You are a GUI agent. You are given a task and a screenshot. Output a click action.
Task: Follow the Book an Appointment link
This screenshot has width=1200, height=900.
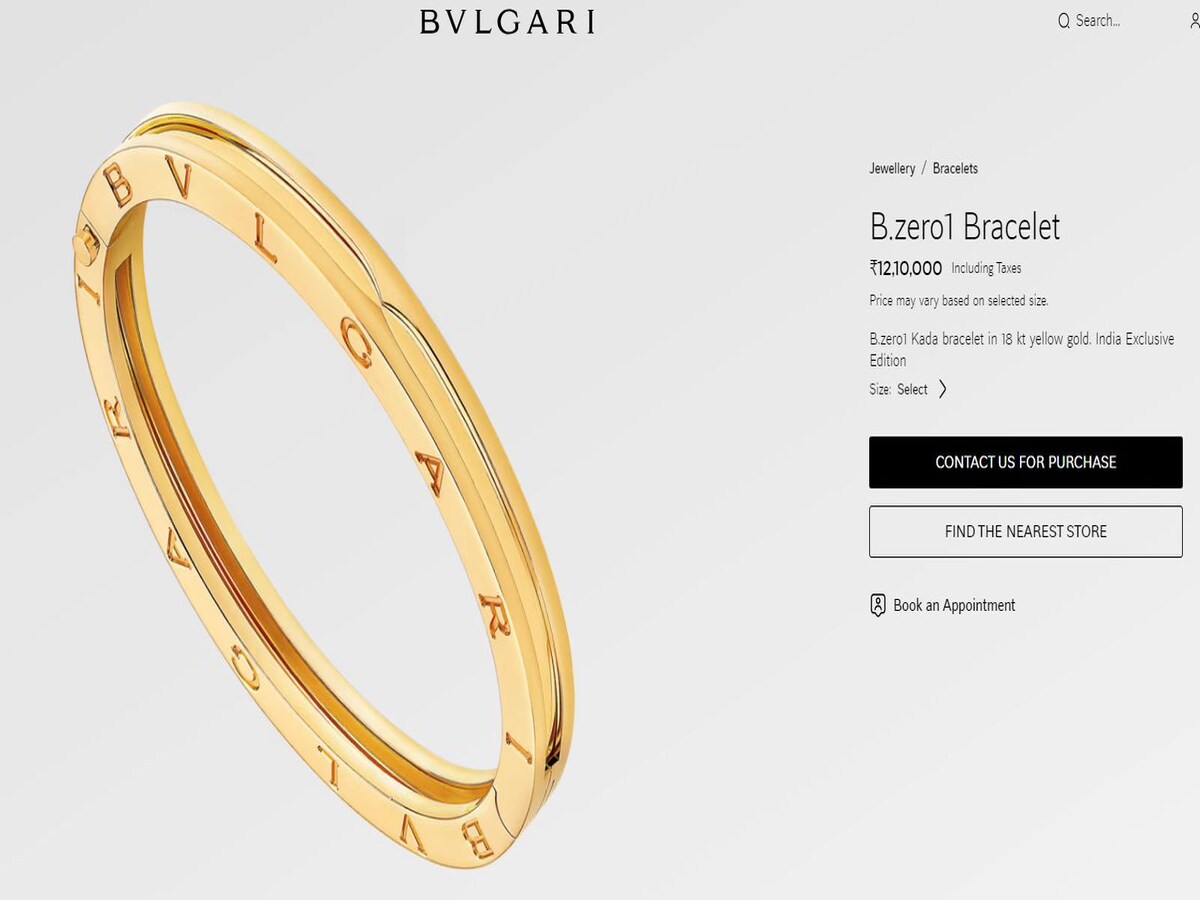(x=954, y=605)
